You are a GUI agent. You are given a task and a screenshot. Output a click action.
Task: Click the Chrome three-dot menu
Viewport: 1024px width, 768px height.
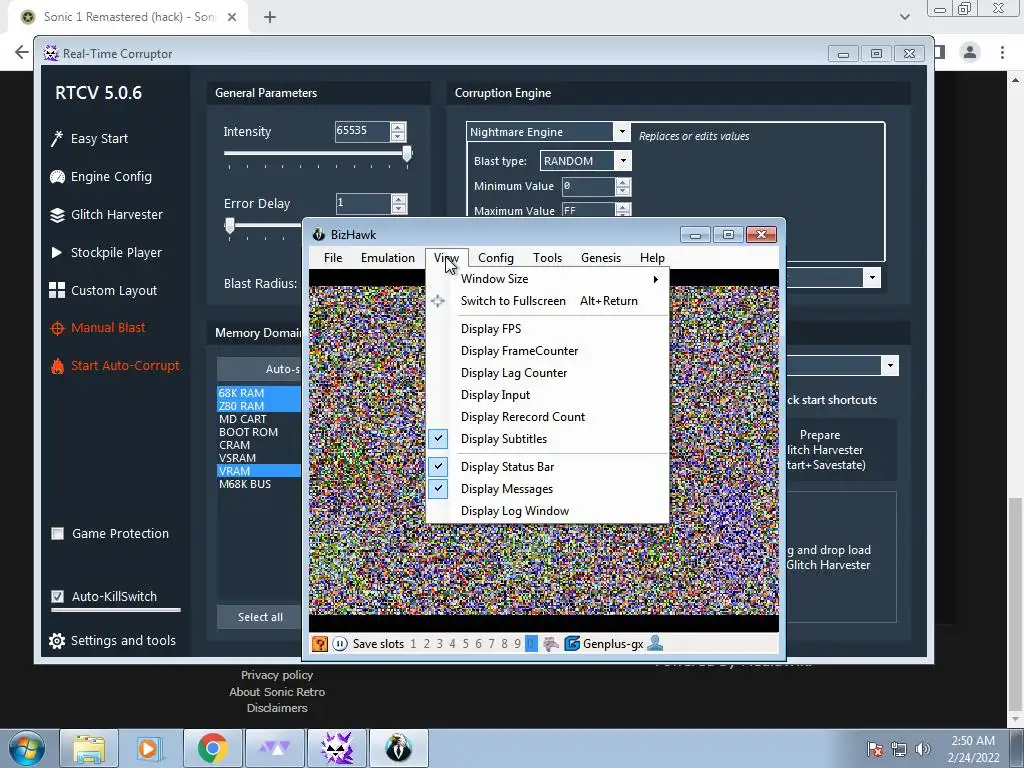point(1002,52)
